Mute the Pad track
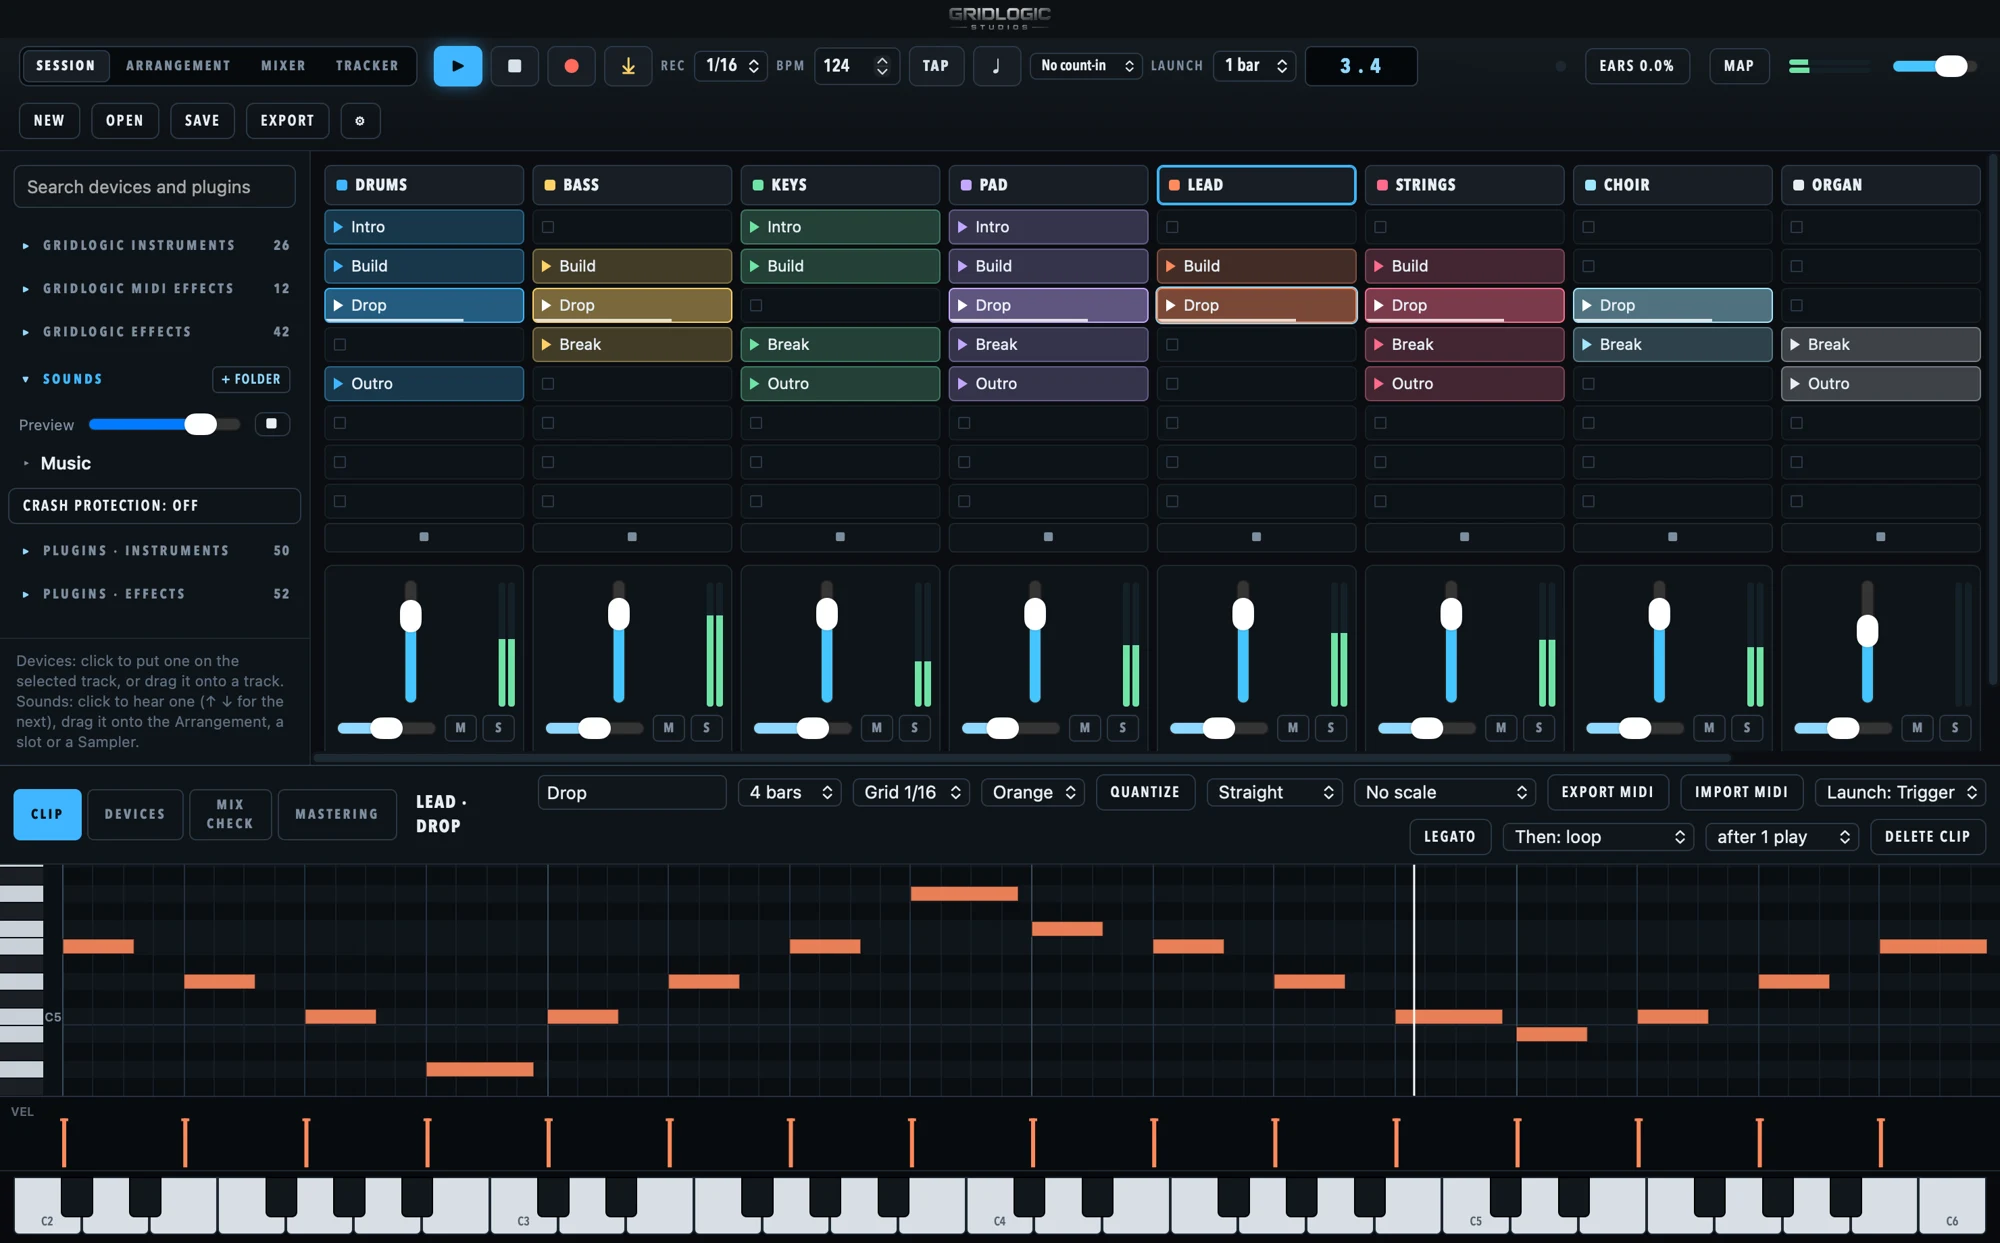This screenshot has height=1243, width=2000. 1084,728
